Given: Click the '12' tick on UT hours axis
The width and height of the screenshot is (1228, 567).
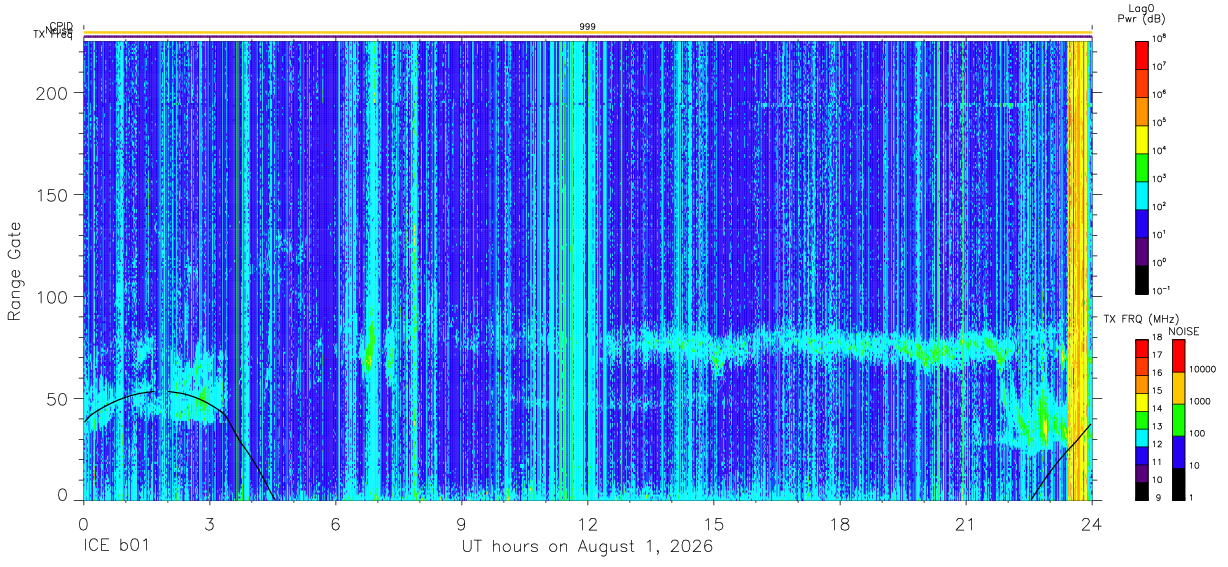Looking at the screenshot, I should pyautogui.click(x=587, y=524).
